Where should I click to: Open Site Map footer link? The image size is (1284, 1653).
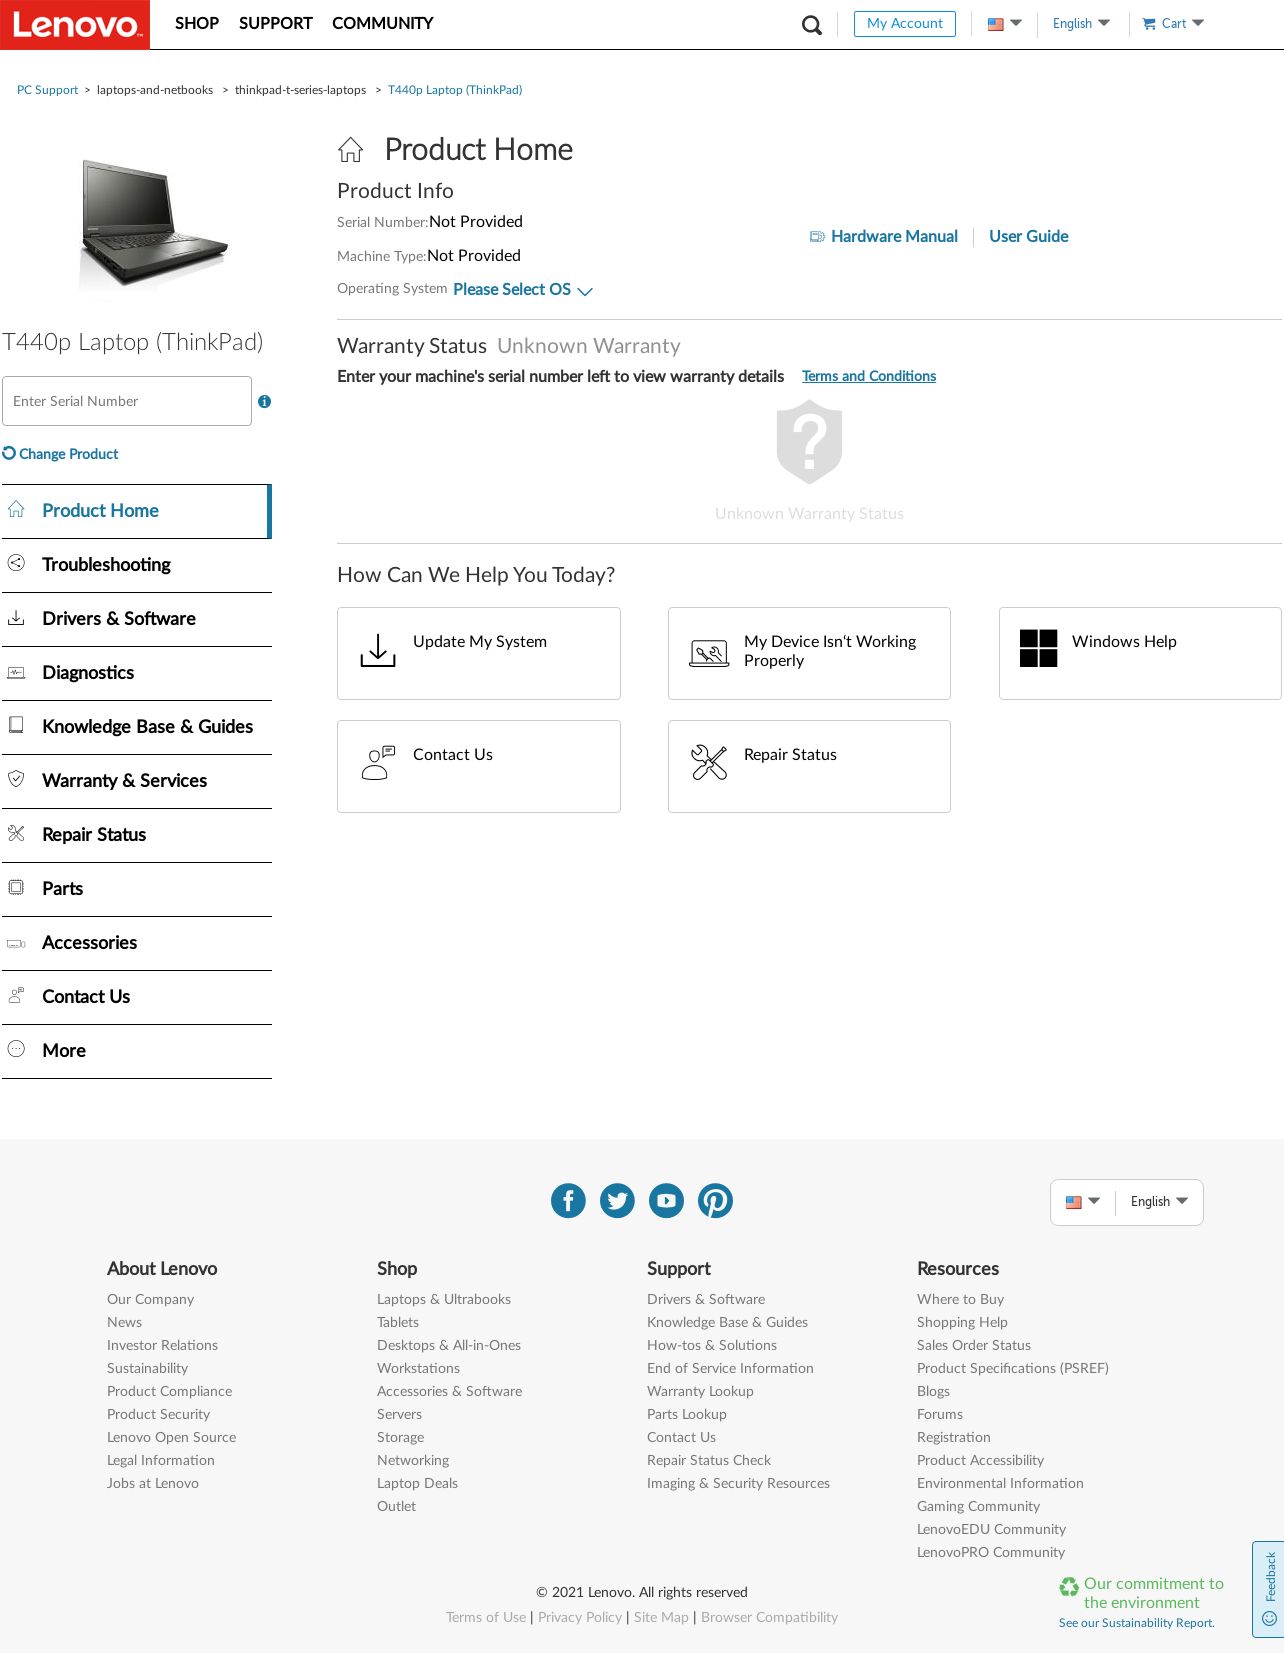point(661,1617)
